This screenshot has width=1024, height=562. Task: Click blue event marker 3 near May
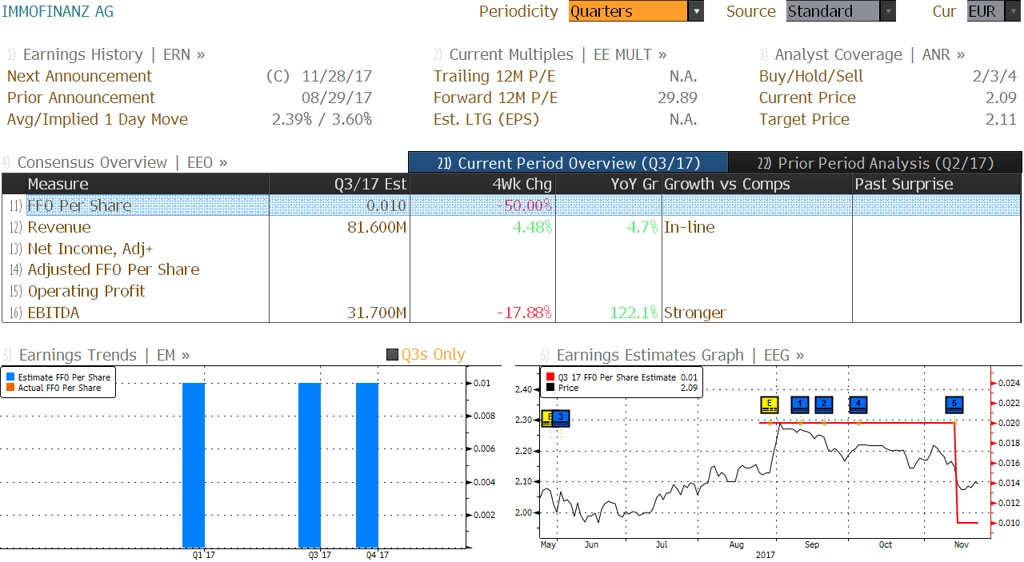561,418
